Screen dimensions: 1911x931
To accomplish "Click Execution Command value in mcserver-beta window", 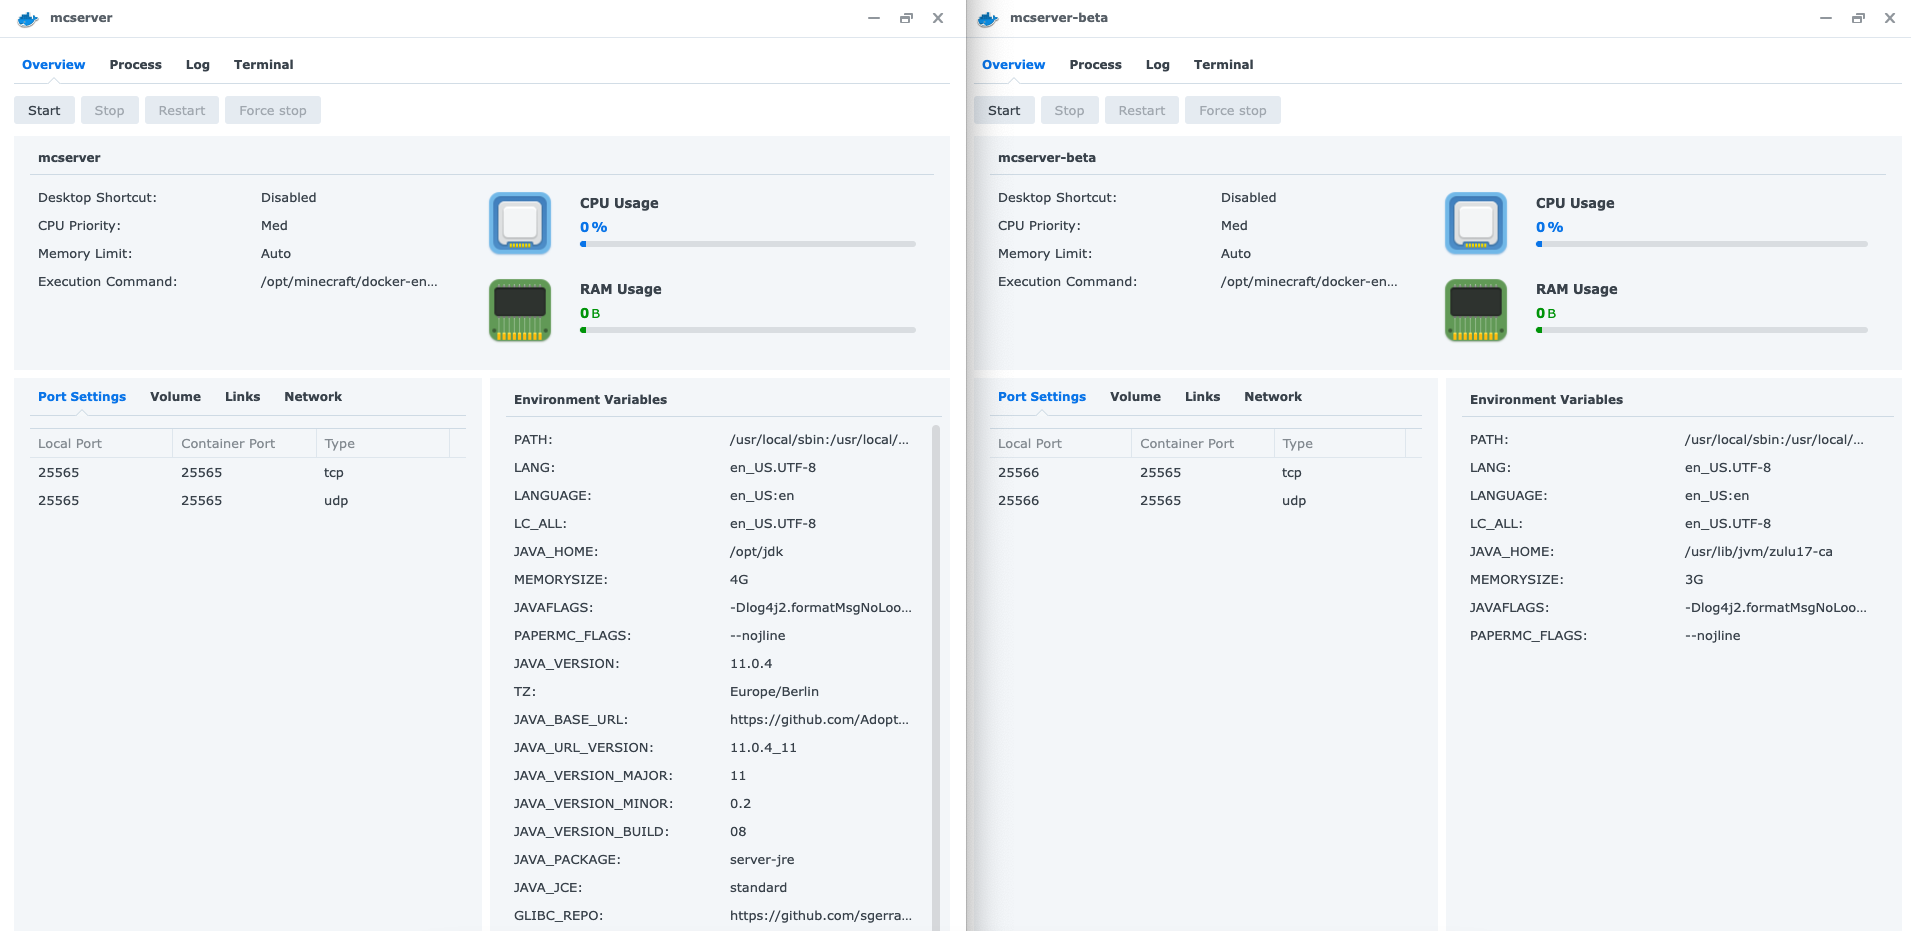I will coord(1309,282).
